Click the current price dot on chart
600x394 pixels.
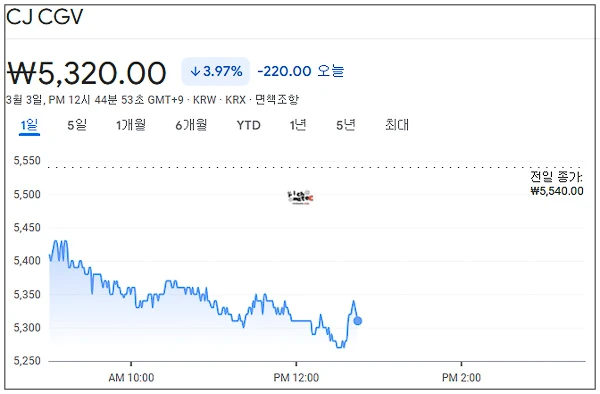click(358, 321)
